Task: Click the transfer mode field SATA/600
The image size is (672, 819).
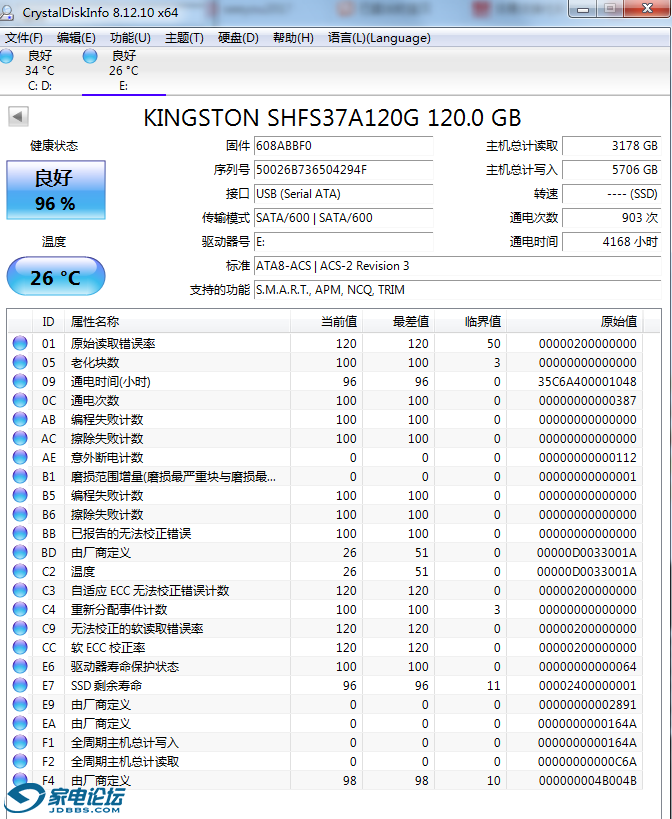Action: pyautogui.click(x=344, y=218)
